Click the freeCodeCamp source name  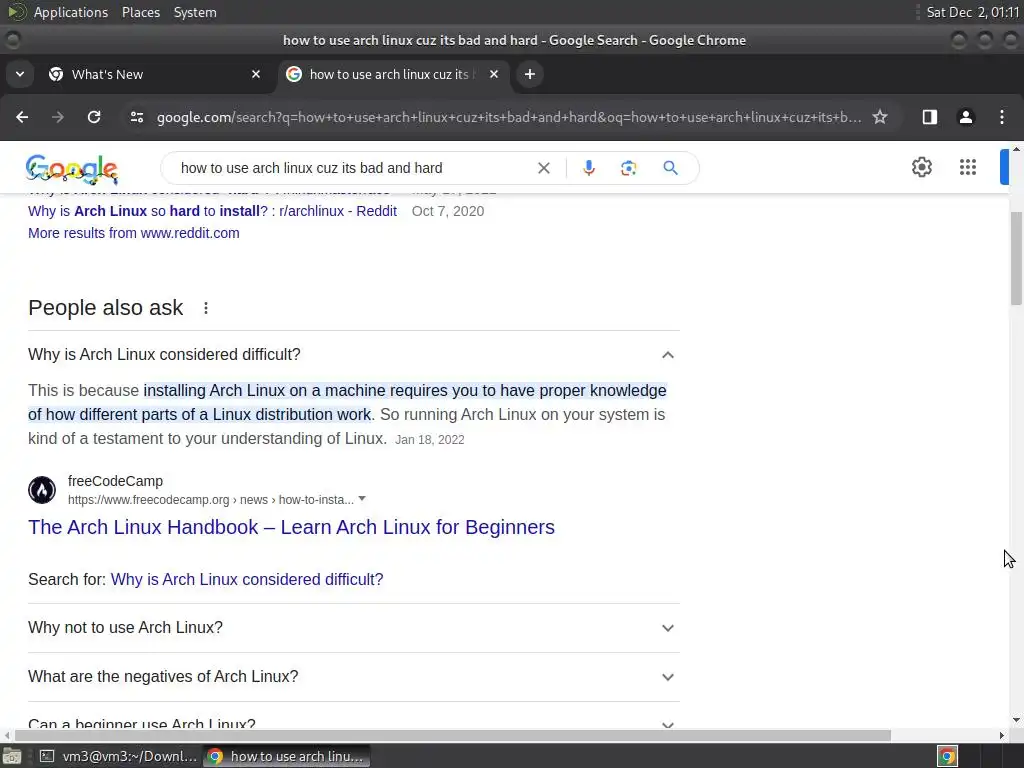coord(116,481)
